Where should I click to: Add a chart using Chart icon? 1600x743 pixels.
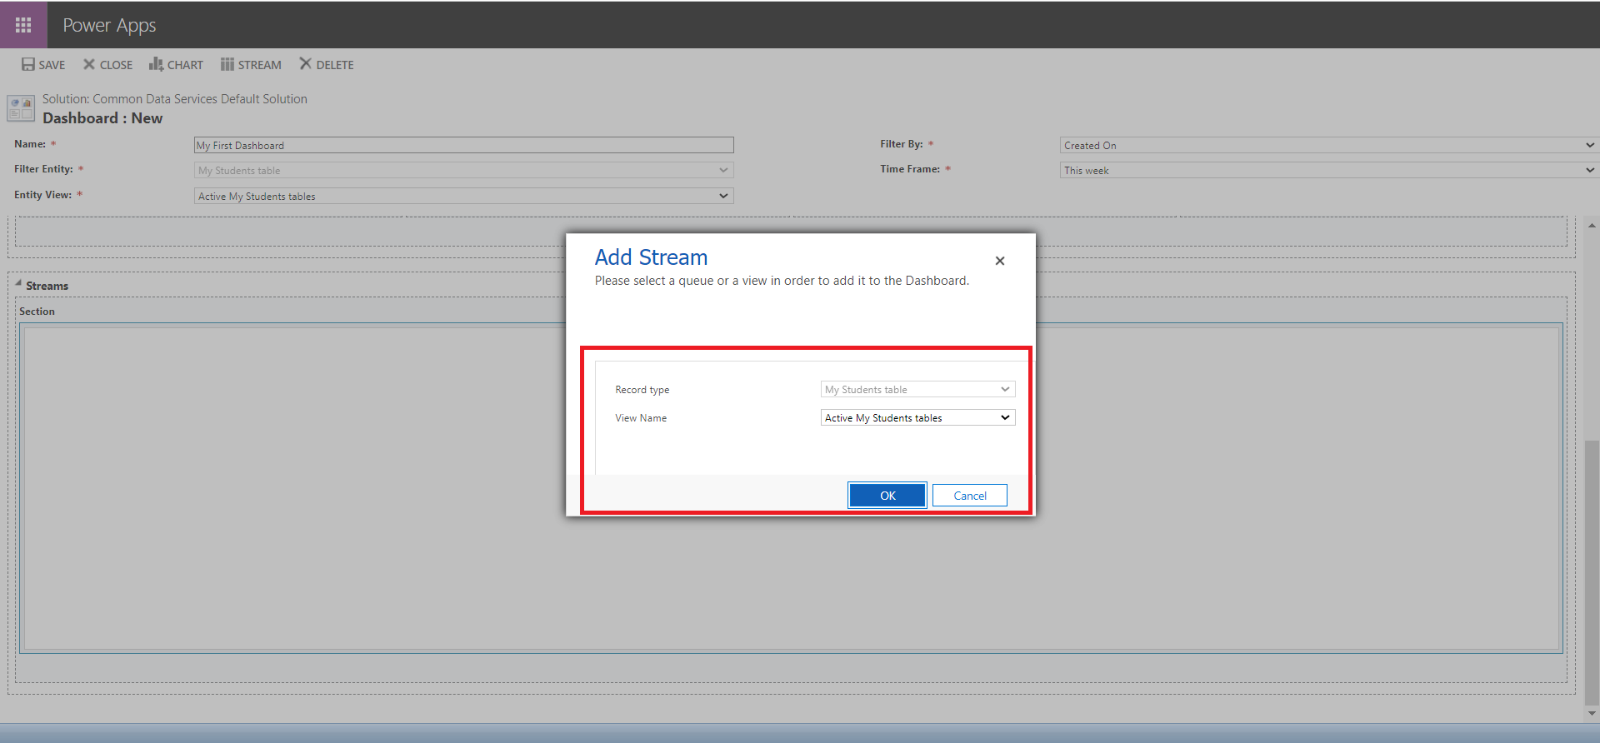coord(156,65)
